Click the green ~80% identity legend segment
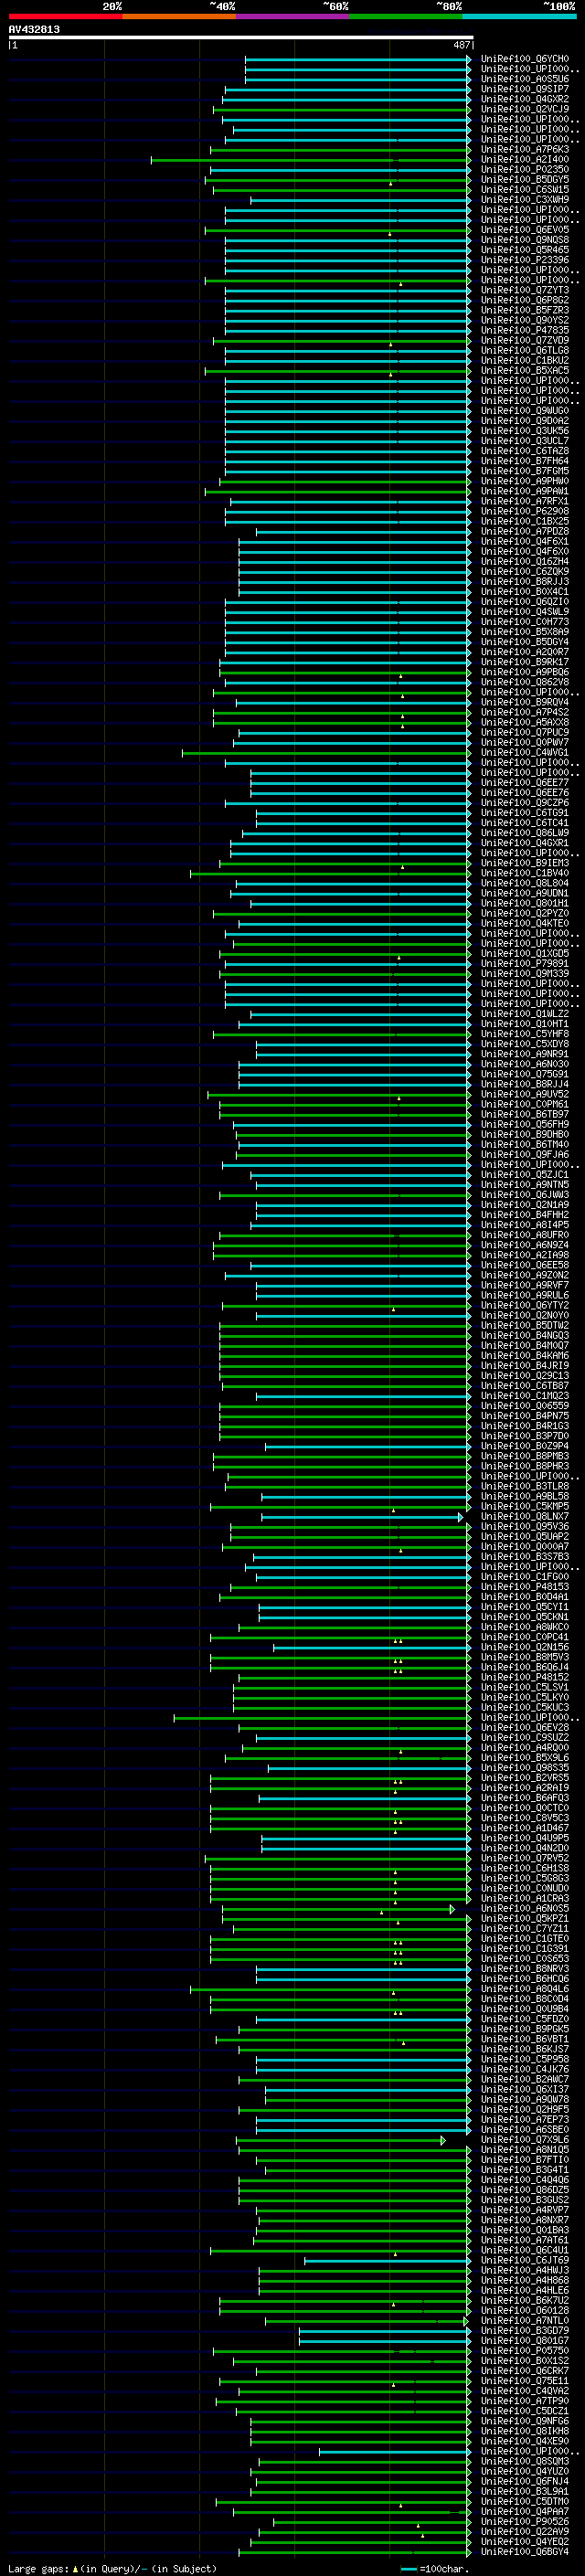 pos(406,16)
